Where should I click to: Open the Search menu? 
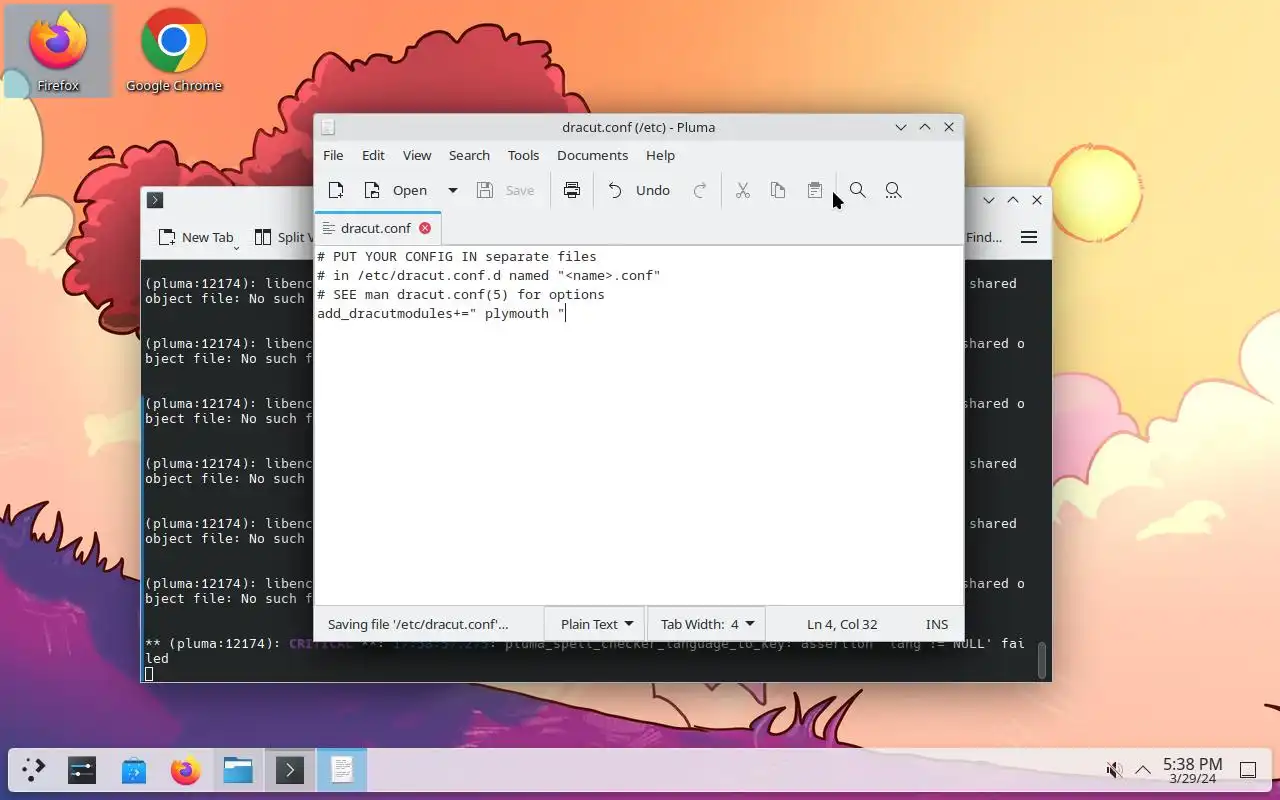[x=469, y=155]
